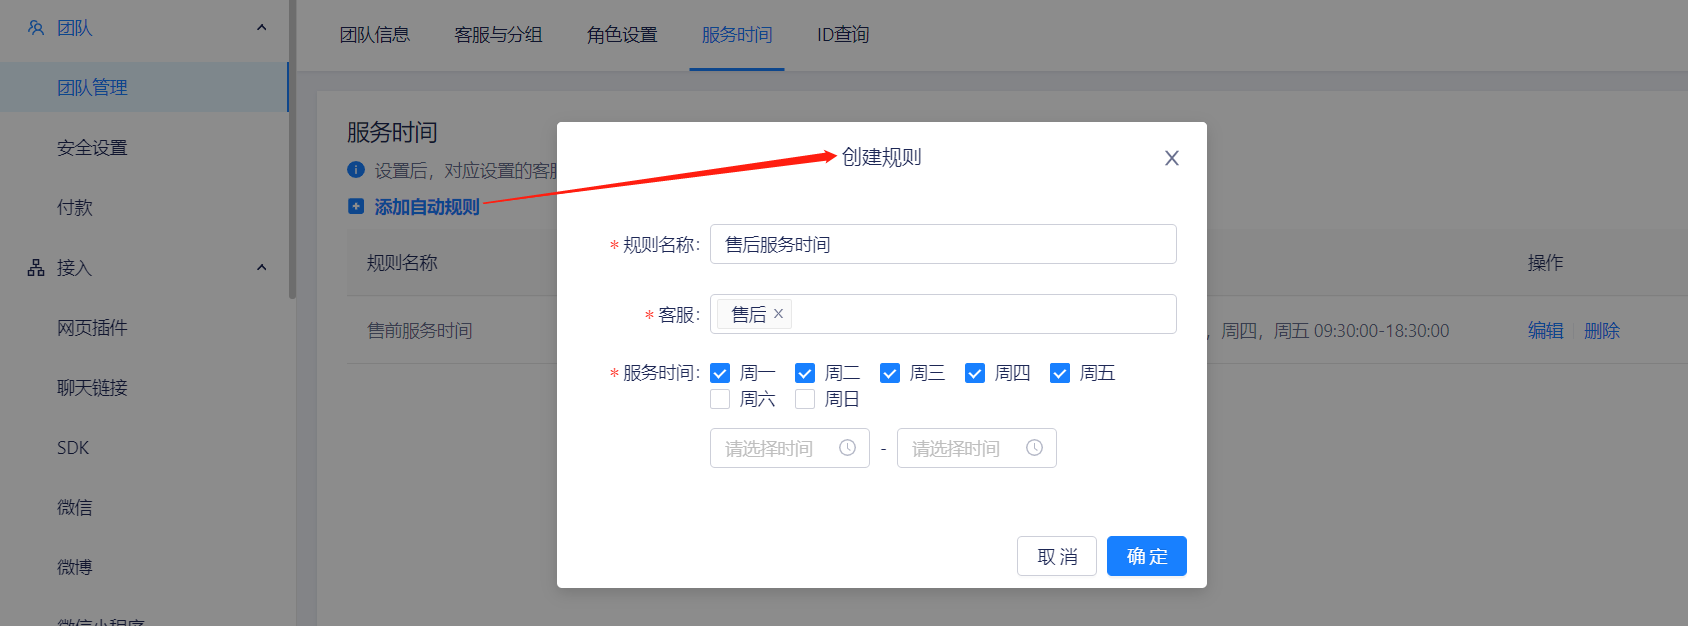Viewport: 1688px width, 626px height.
Task: Collapse the 团队 sidebar section chevron
Action: (262, 28)
